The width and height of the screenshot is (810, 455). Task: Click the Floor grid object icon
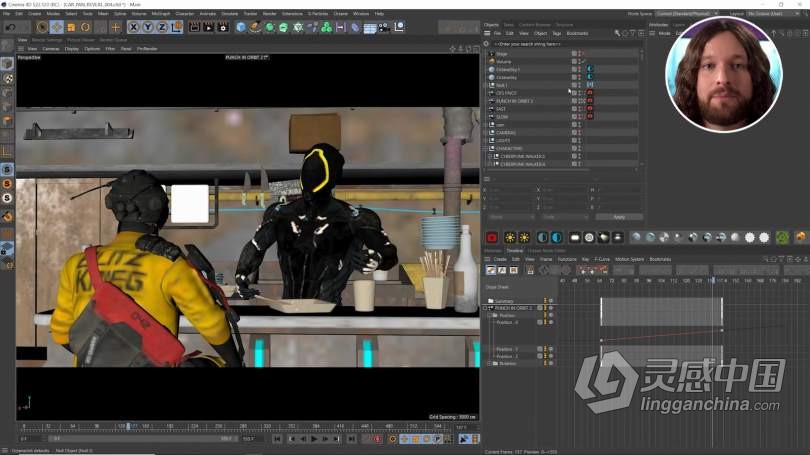coord(370,27)
